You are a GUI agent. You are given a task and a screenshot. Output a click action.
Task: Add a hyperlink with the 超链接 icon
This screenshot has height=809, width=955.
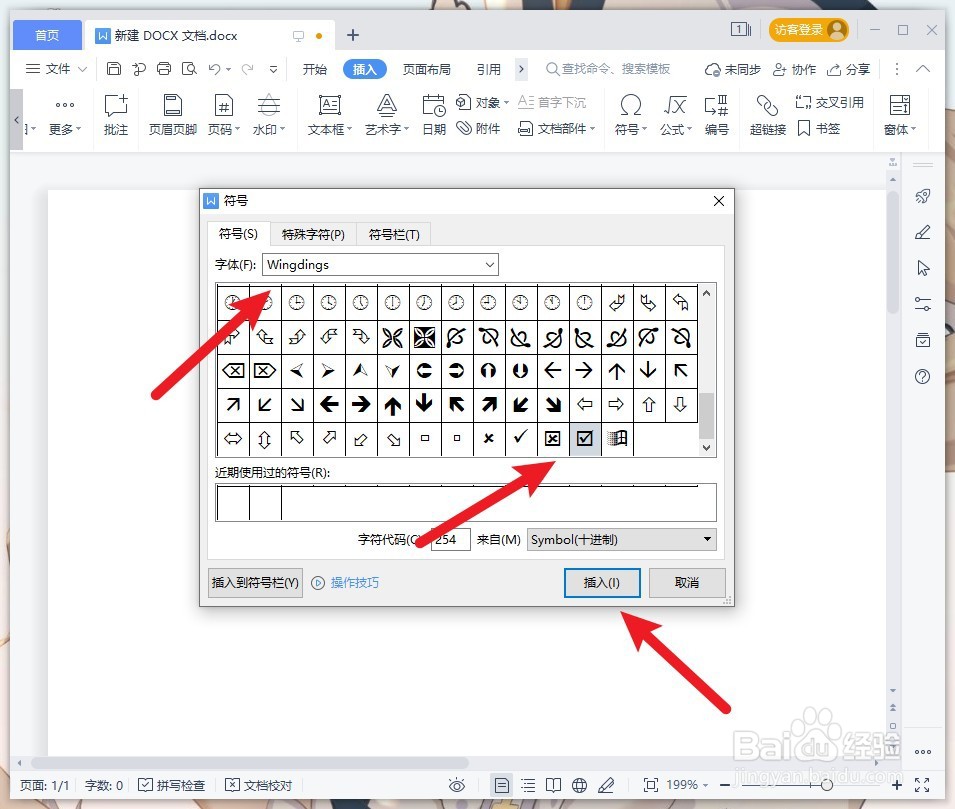(x=766, y=113)
